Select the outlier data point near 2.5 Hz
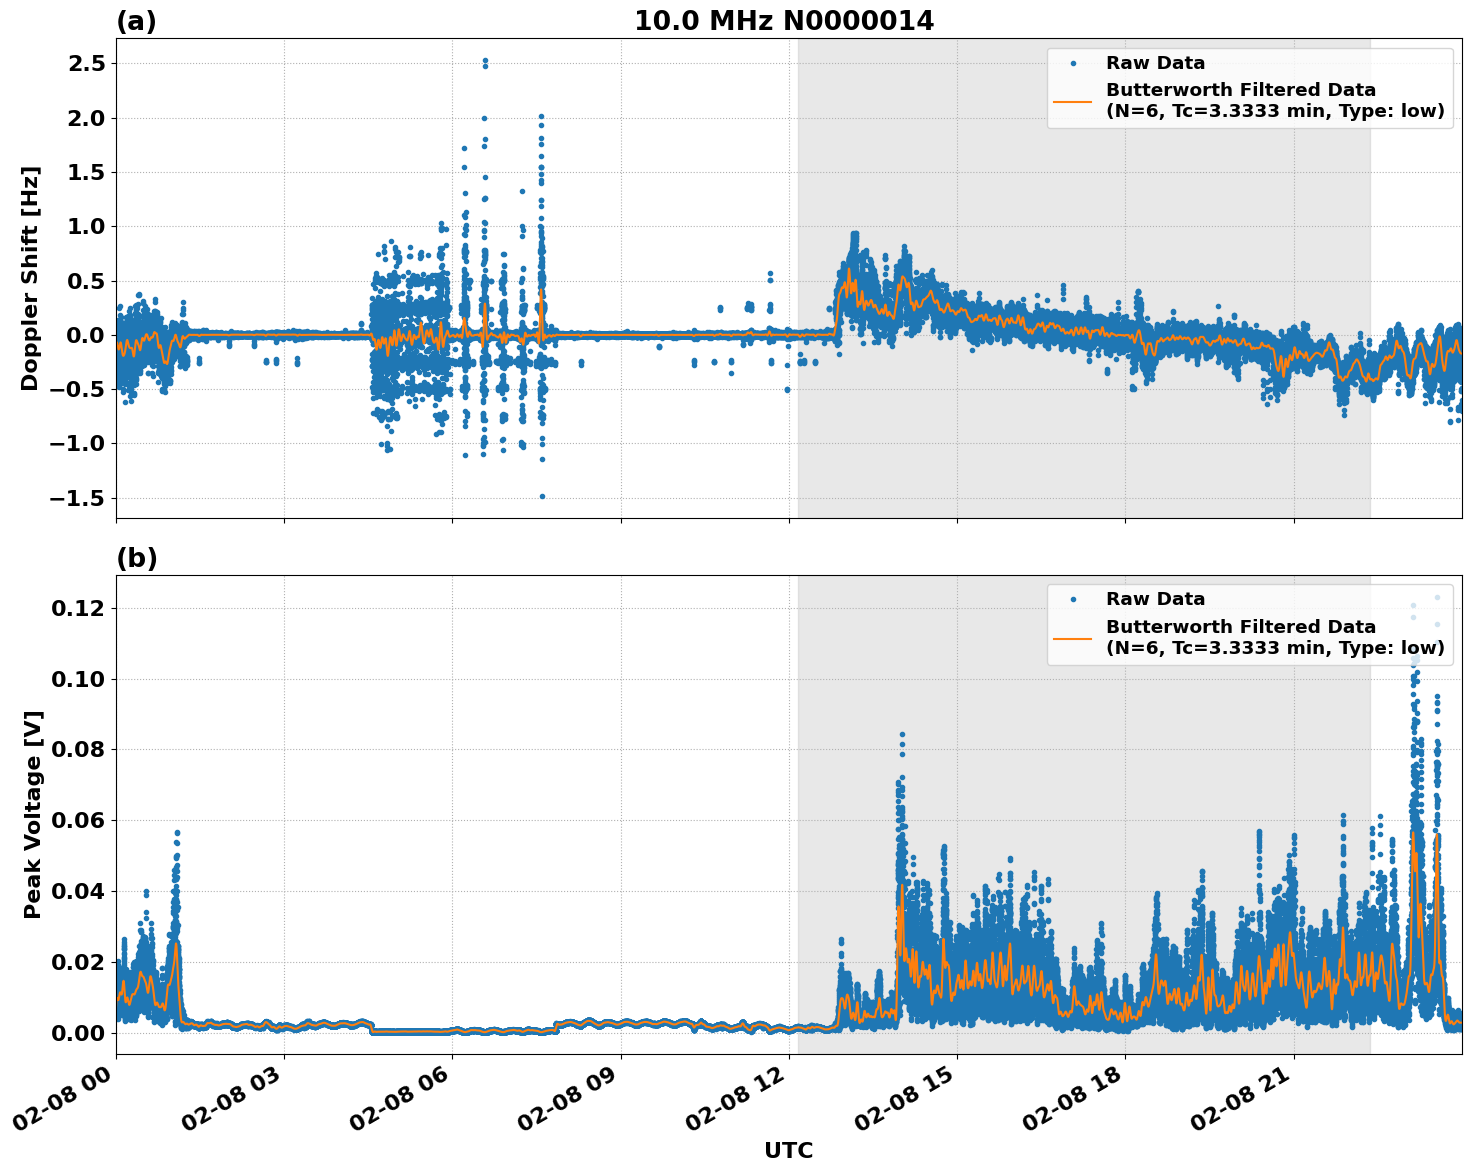The height and width of the screenshot is (1172, 1472). click(x=487, y=62)
